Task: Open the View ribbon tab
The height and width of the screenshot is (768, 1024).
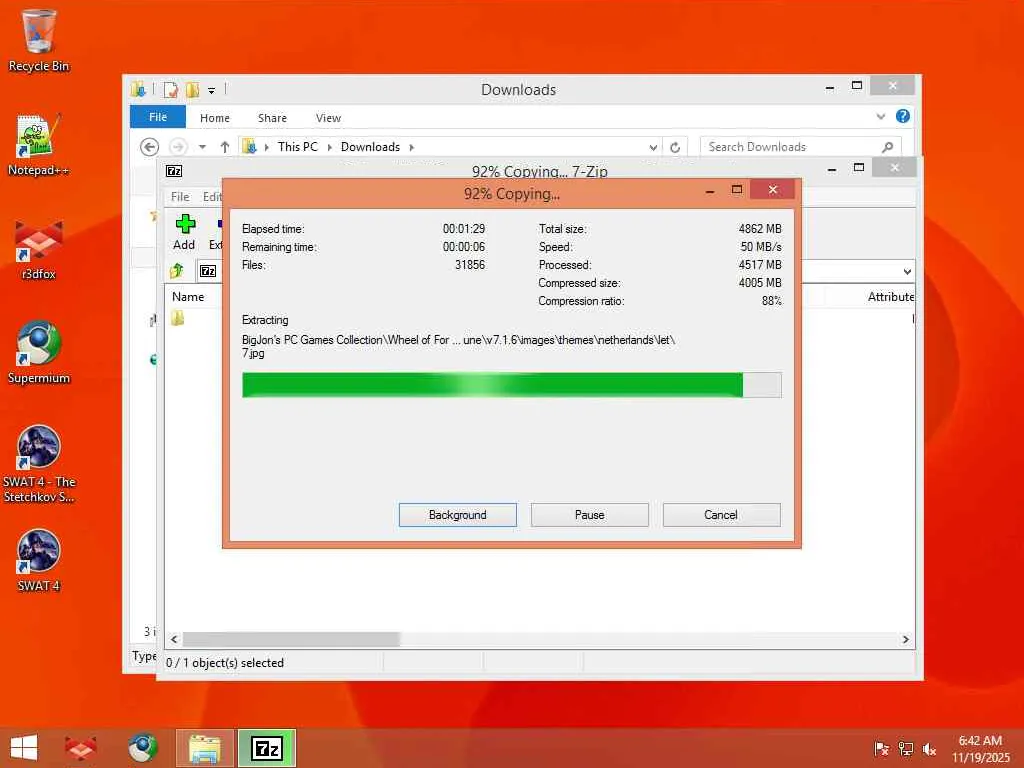Action: 328,118
